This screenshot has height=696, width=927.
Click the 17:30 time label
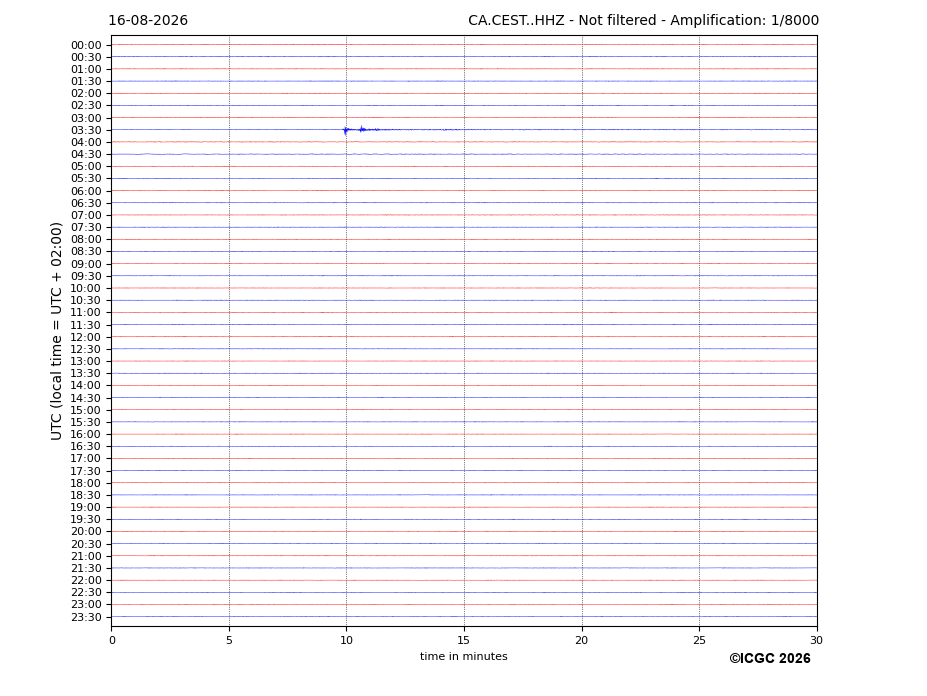coord(86,471)
